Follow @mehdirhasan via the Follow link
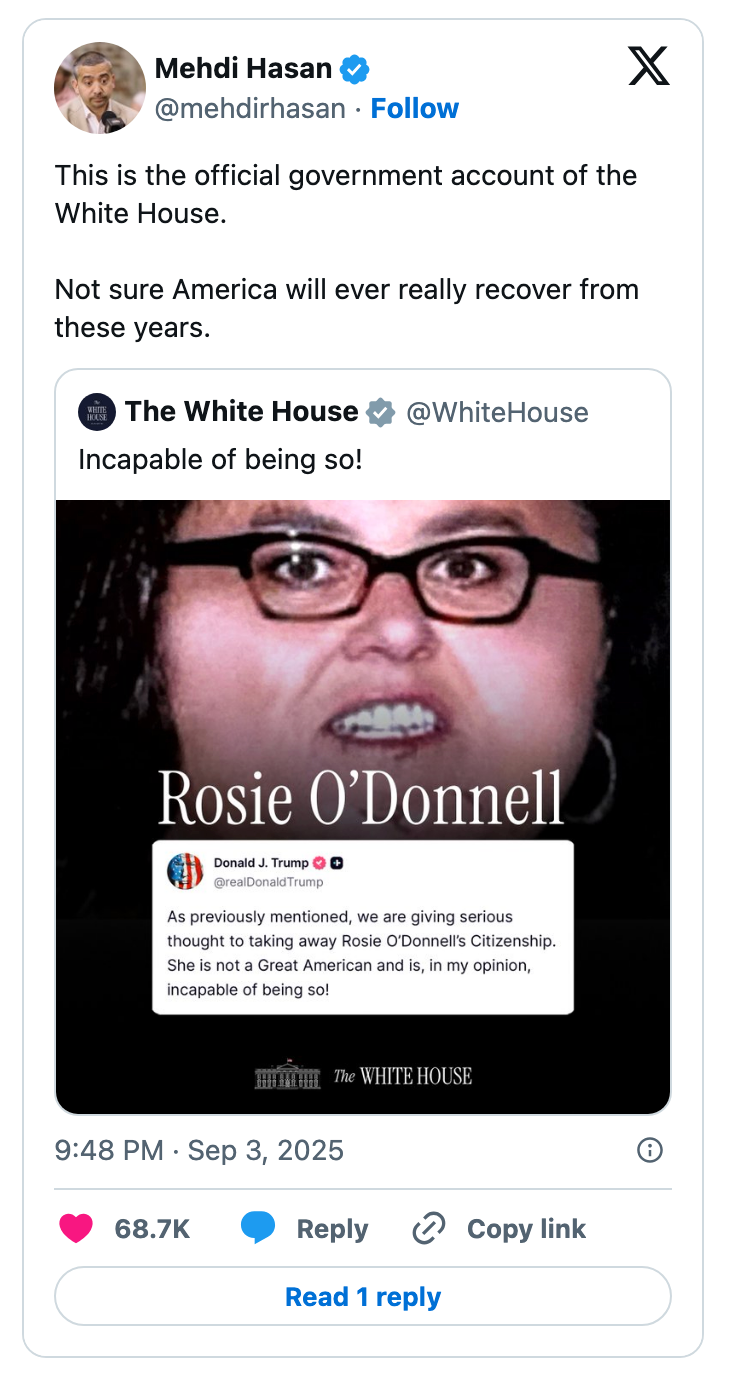 pyautogui.click(x=414, y=108)
